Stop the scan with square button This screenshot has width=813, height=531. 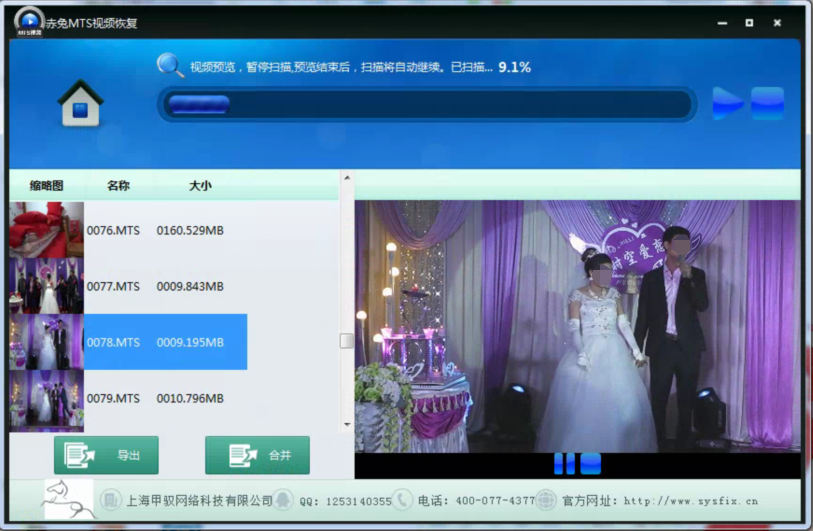click(767, 103)
